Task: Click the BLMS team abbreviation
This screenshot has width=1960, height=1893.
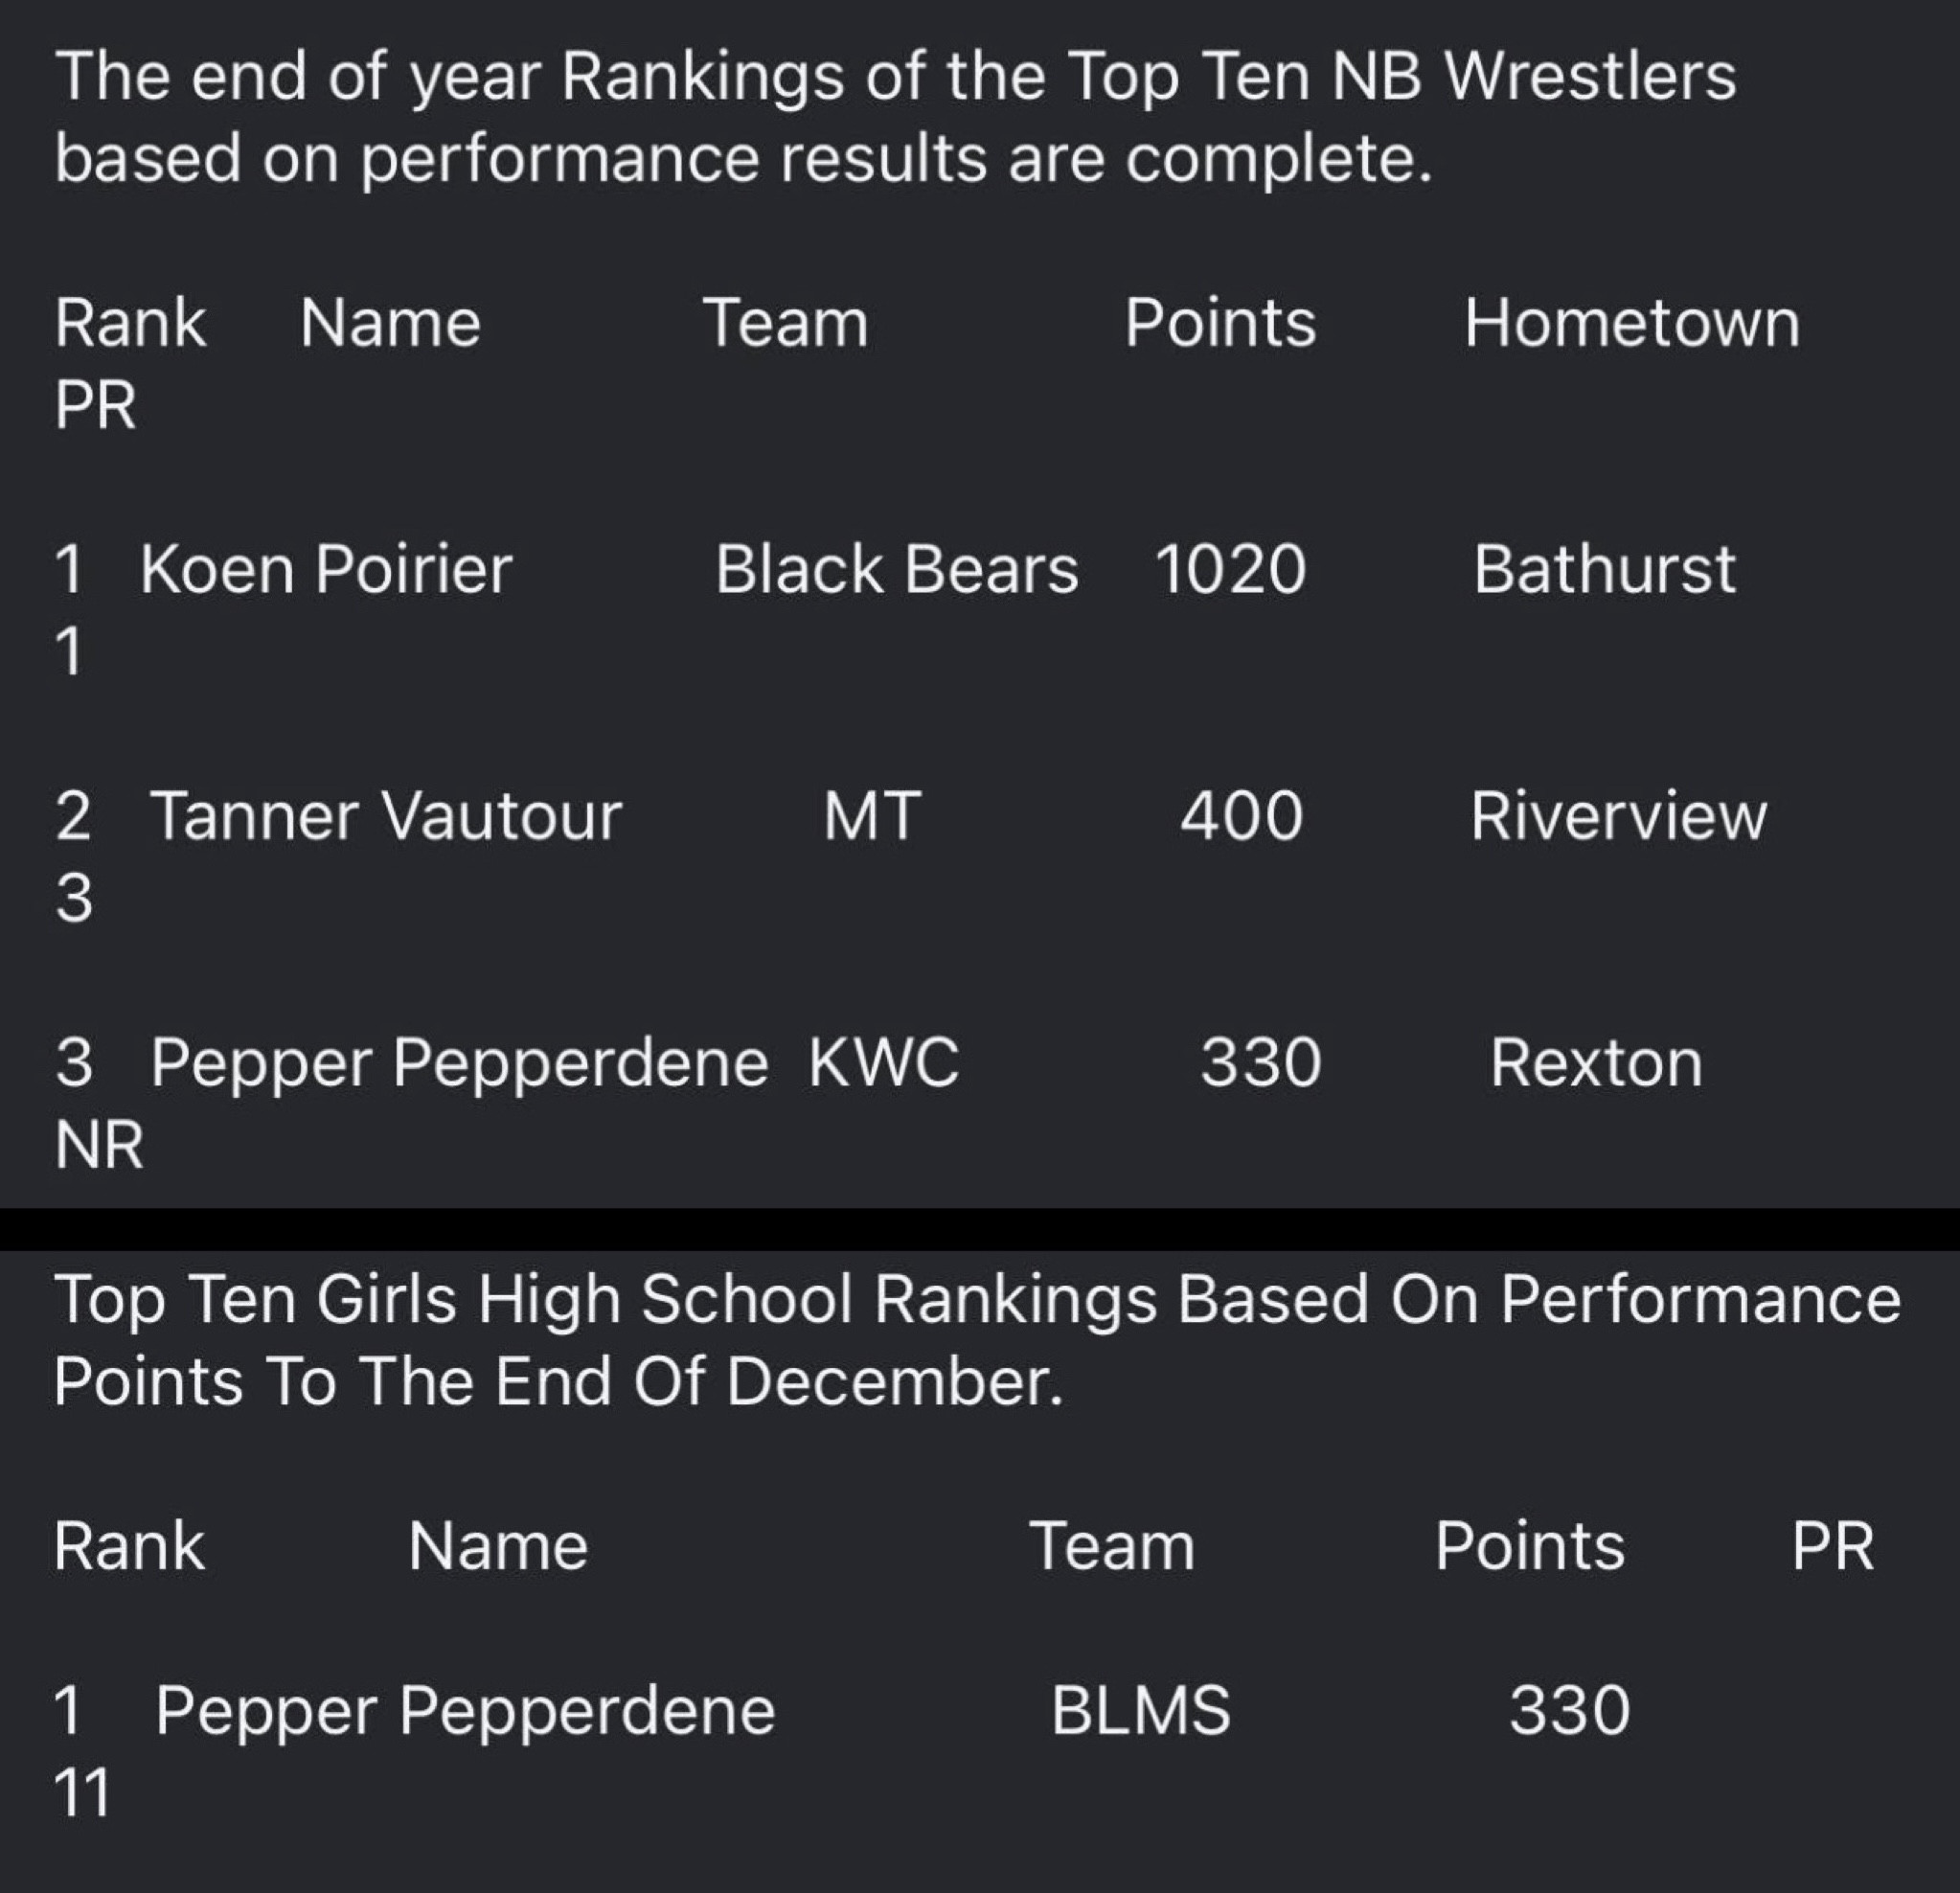Action: 1140,1710
